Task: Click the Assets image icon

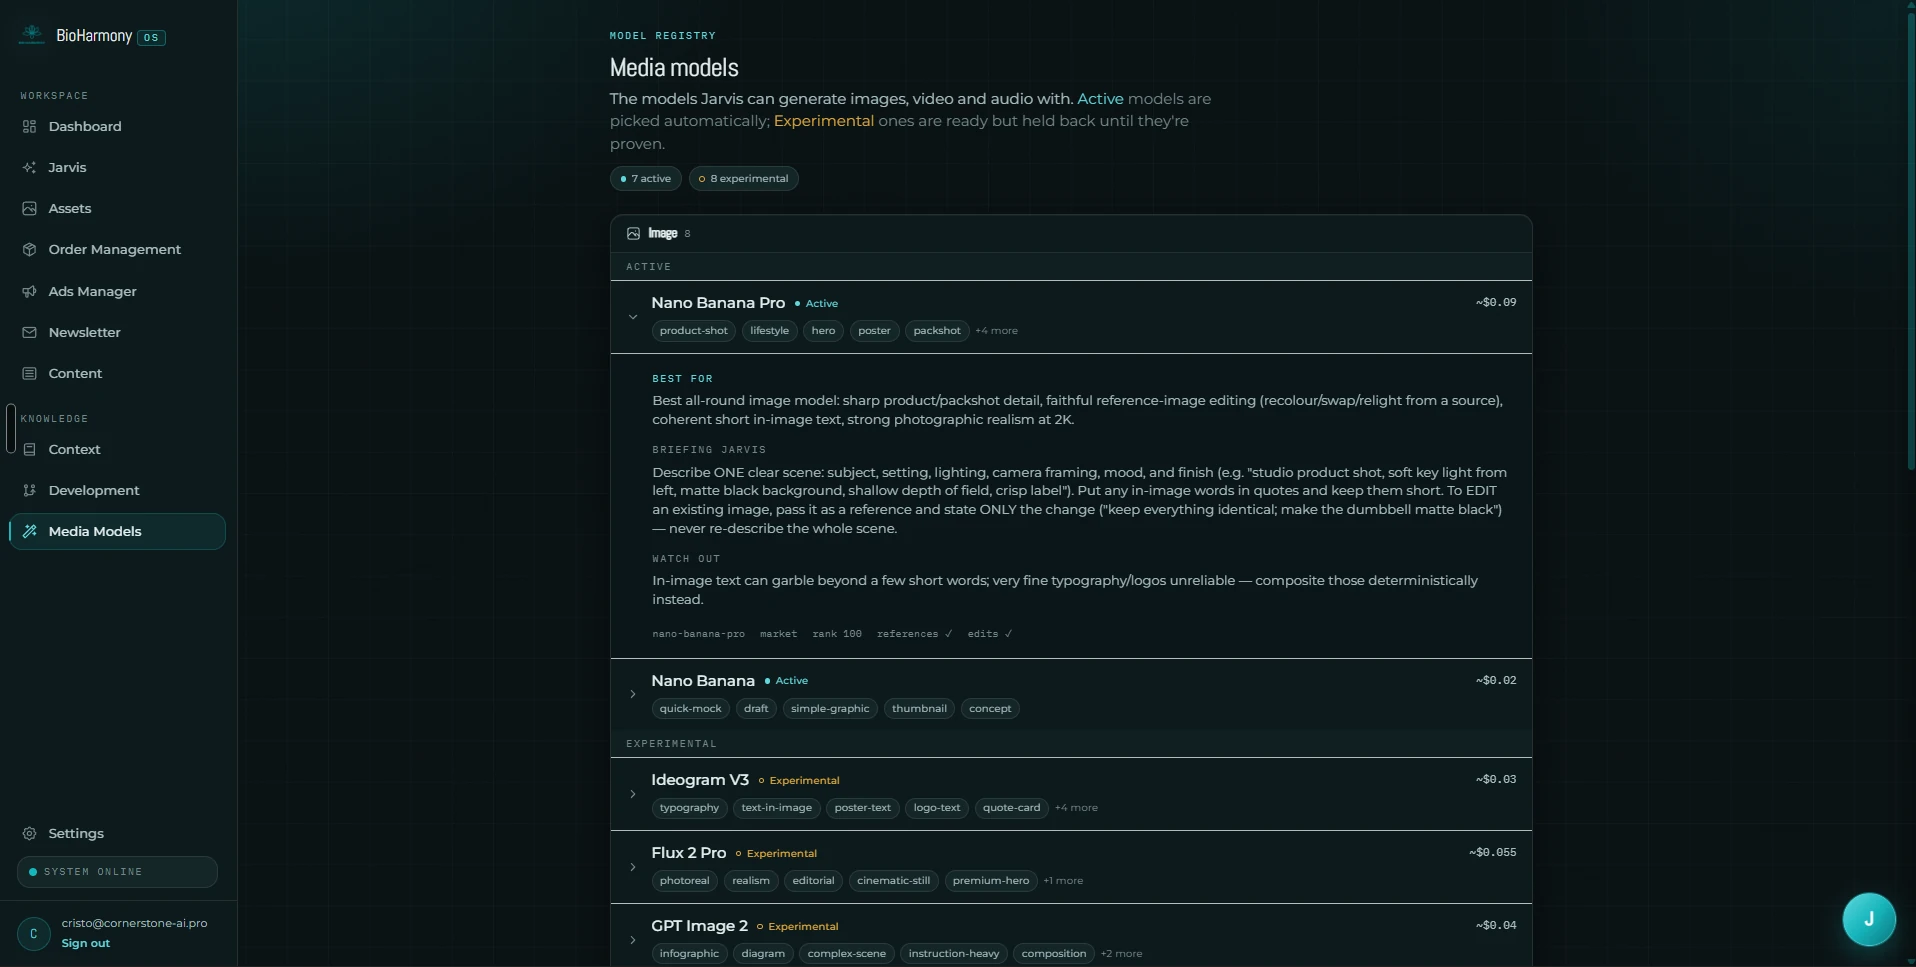Action: tap(29, 209)
